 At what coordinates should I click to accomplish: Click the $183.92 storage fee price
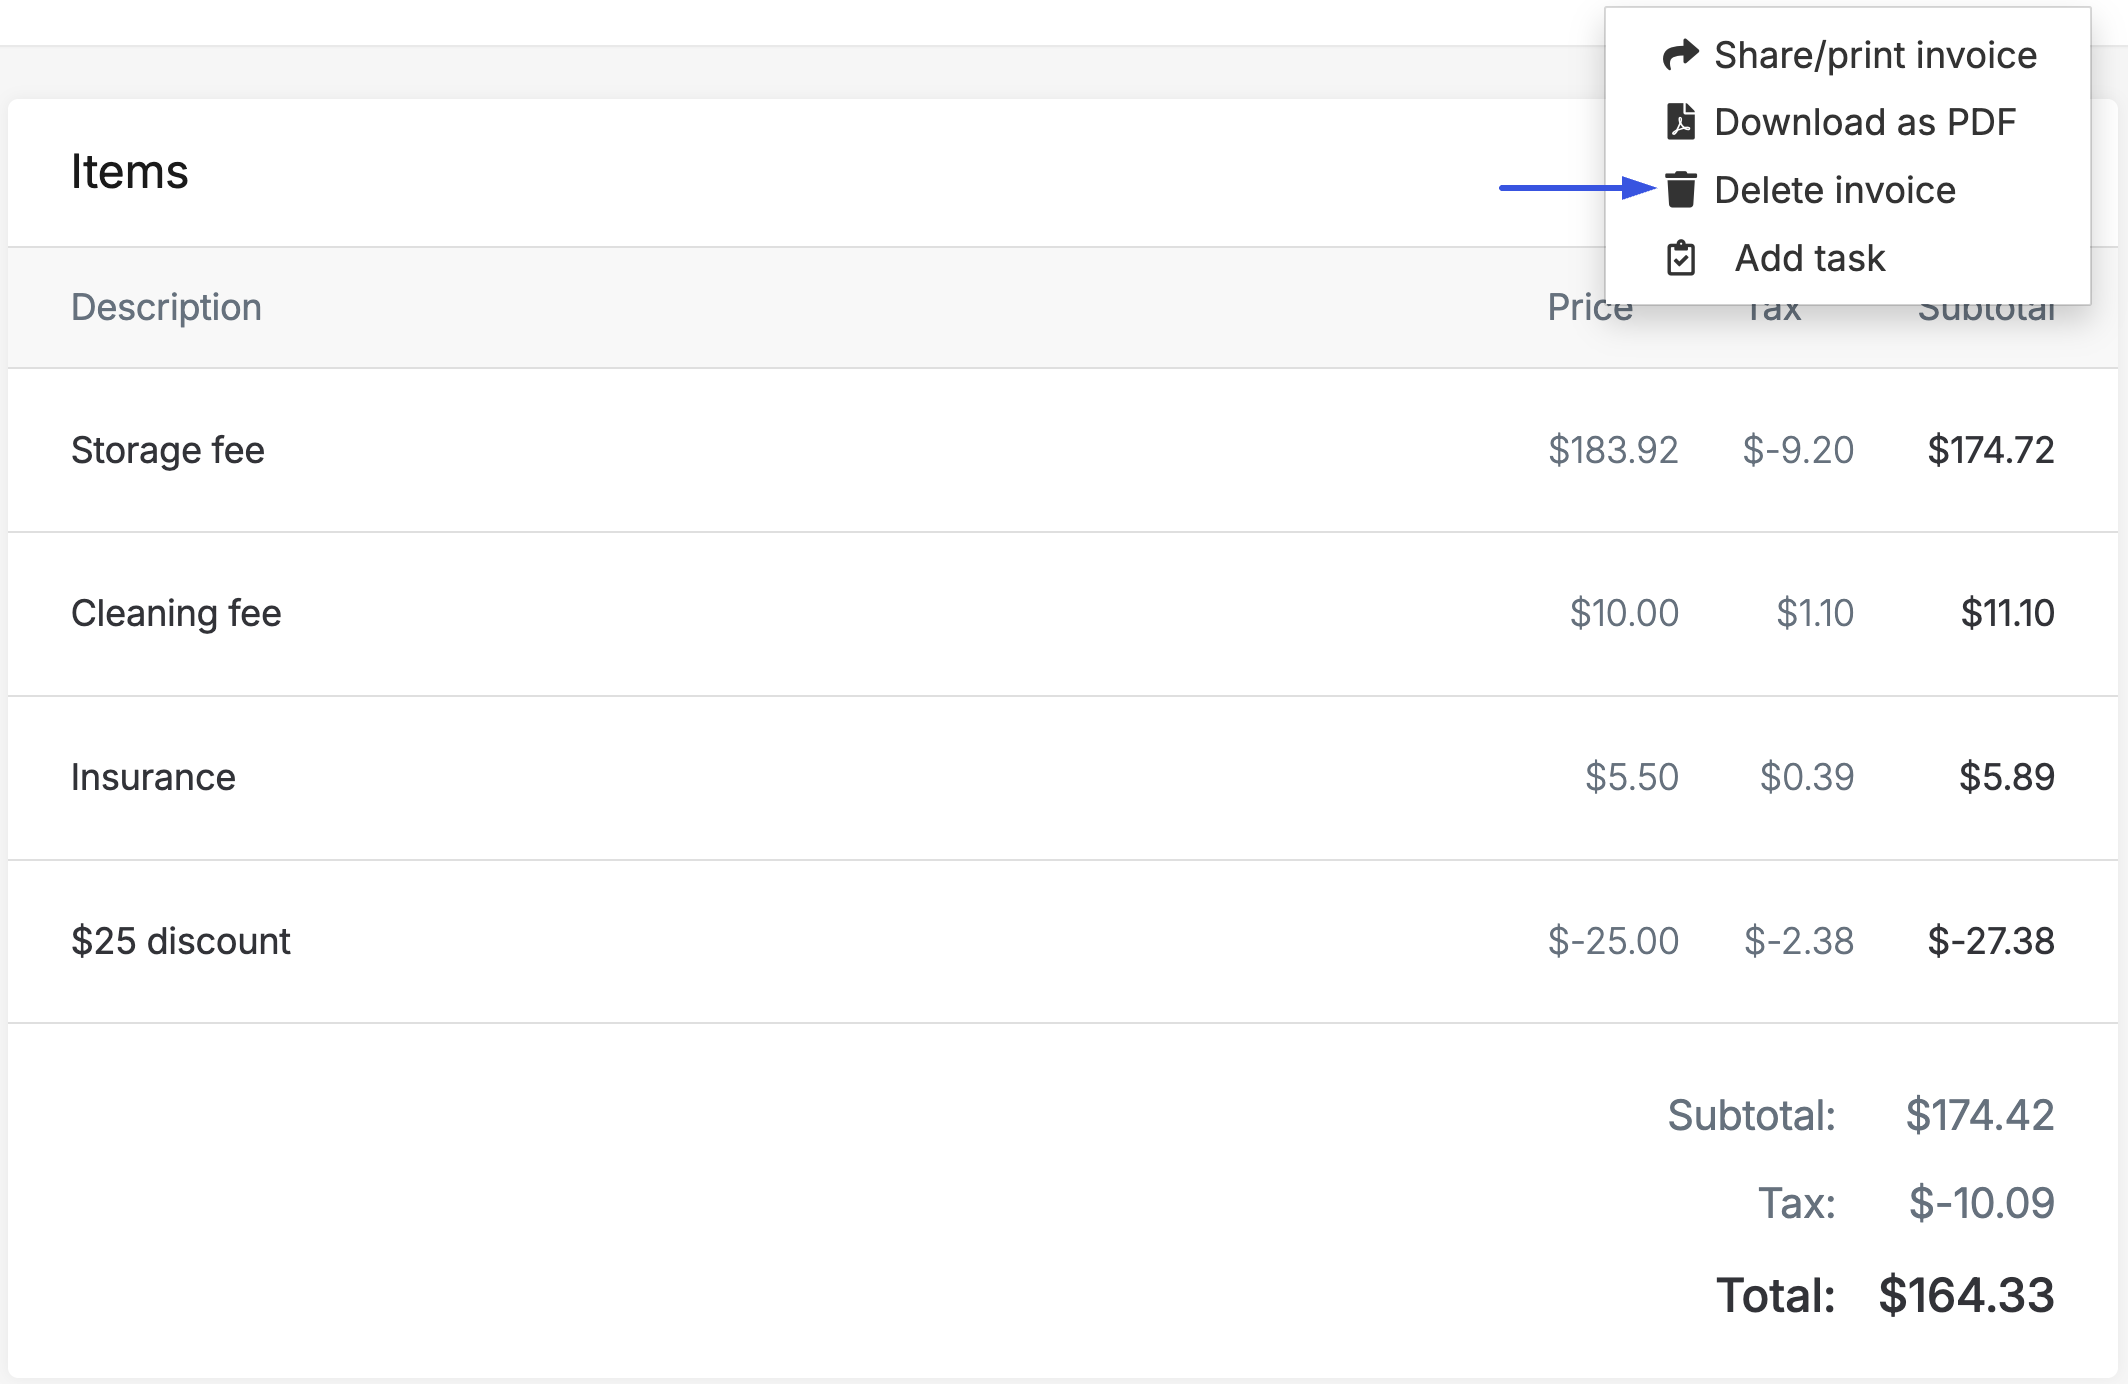[x=1612, y=450]
